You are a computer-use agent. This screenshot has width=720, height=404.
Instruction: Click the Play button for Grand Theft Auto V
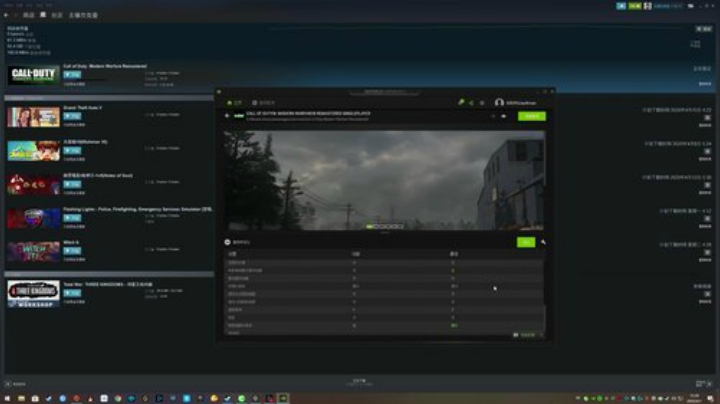coord(72,116)
